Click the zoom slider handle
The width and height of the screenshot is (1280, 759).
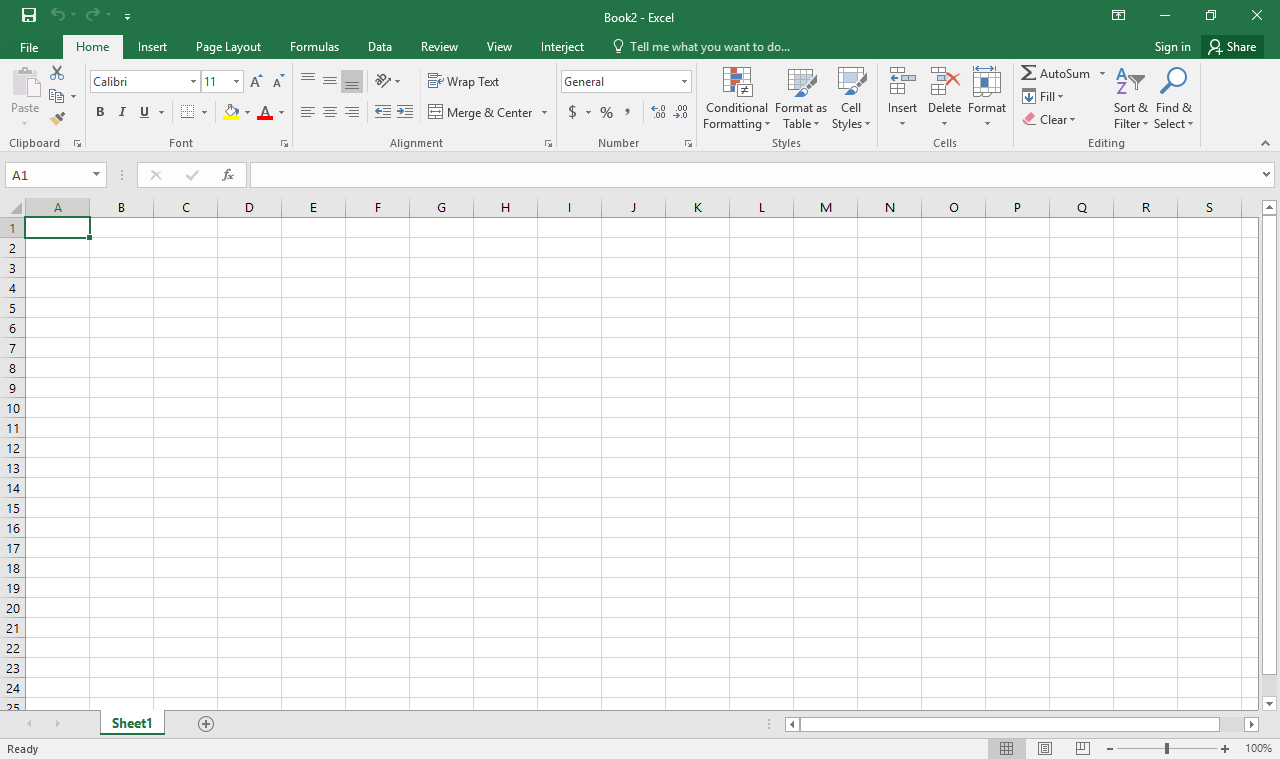[1167, 748]
